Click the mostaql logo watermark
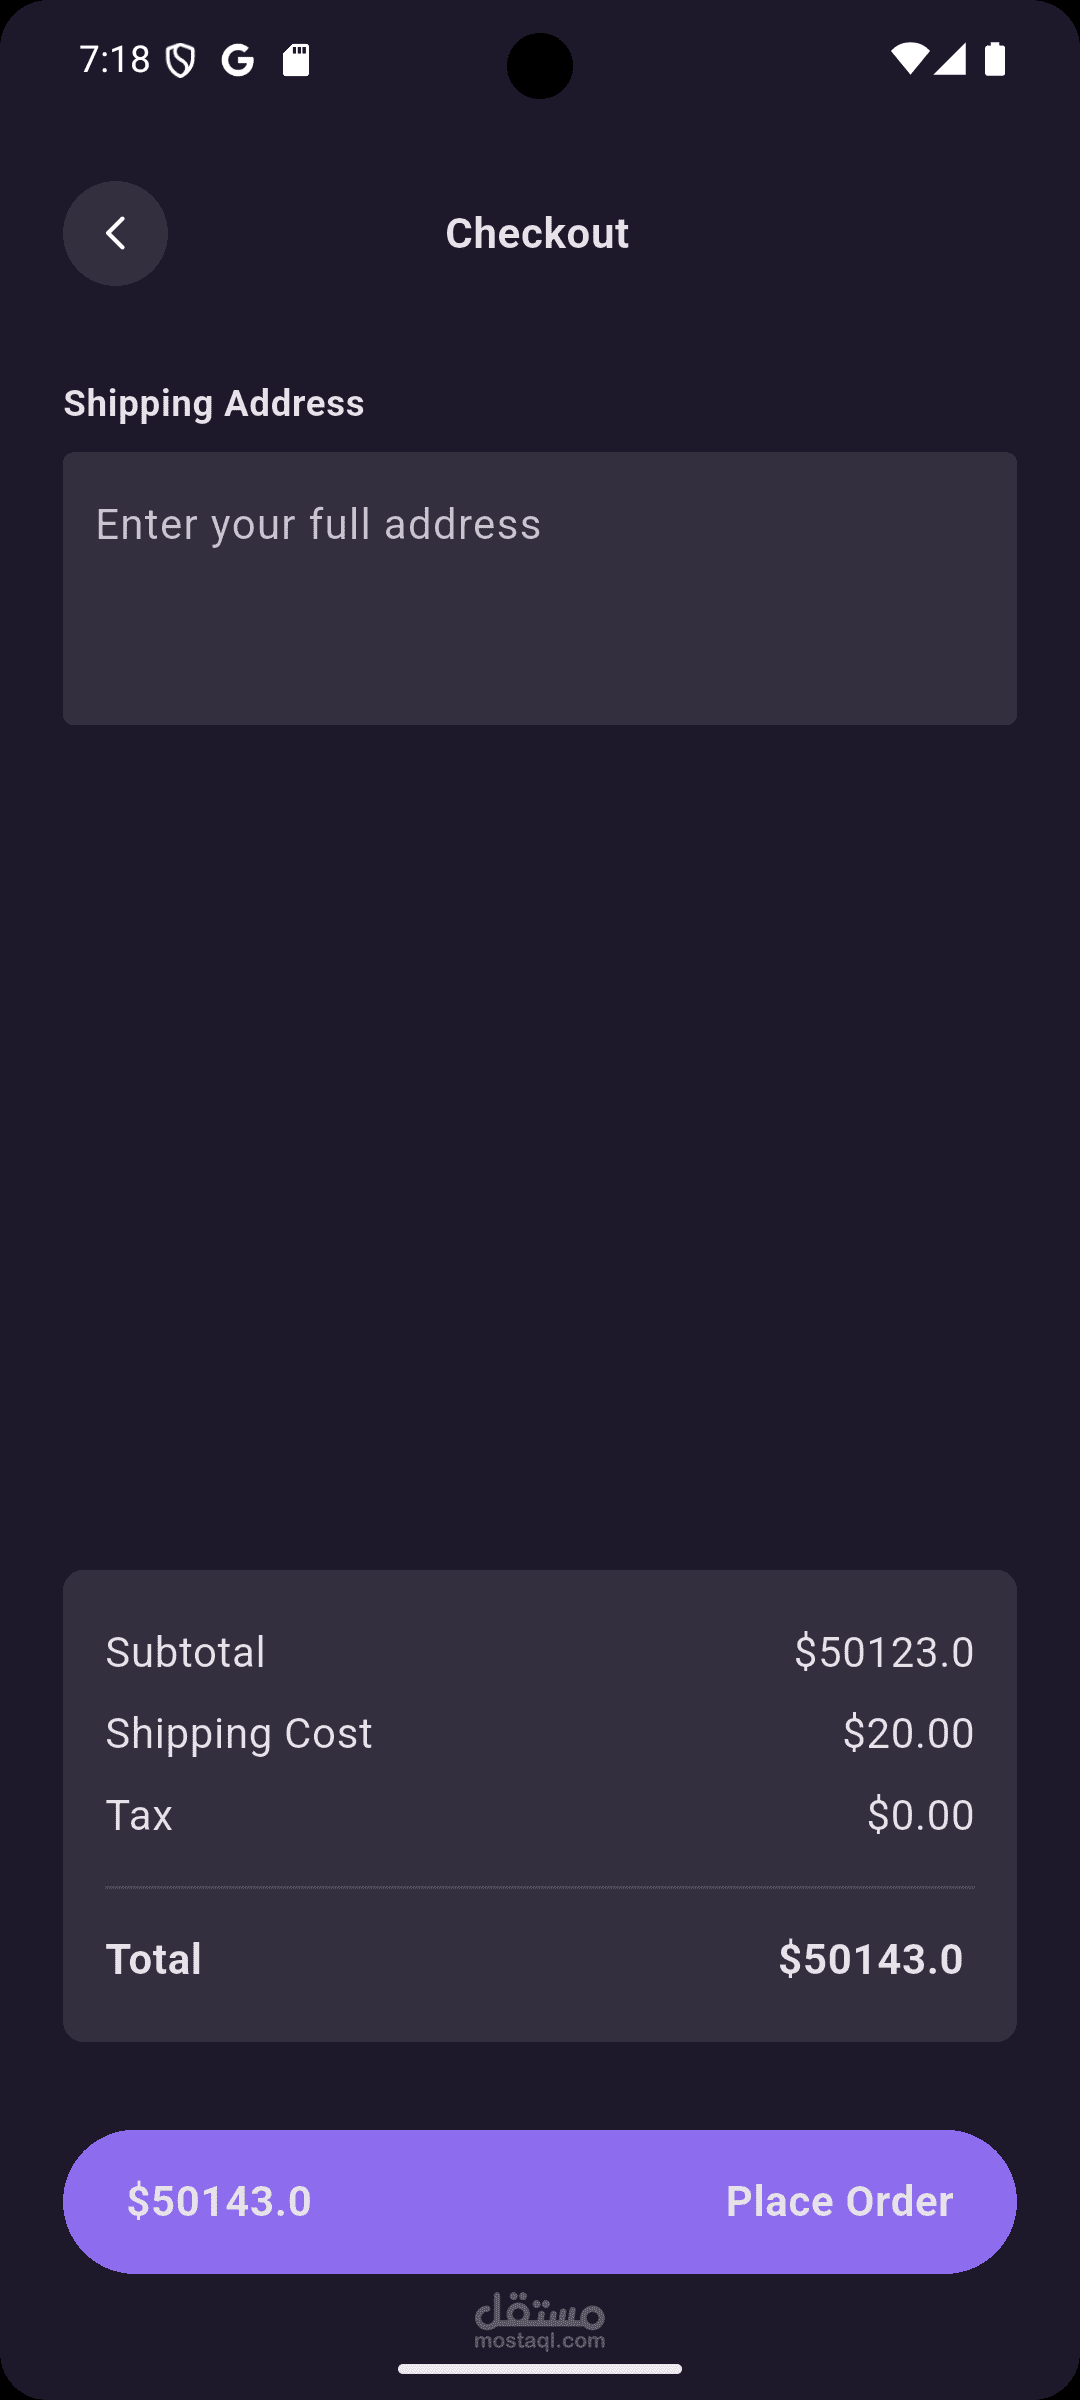The height and width of the screenshot is (2400, 1080). (x=540, y=2320)
